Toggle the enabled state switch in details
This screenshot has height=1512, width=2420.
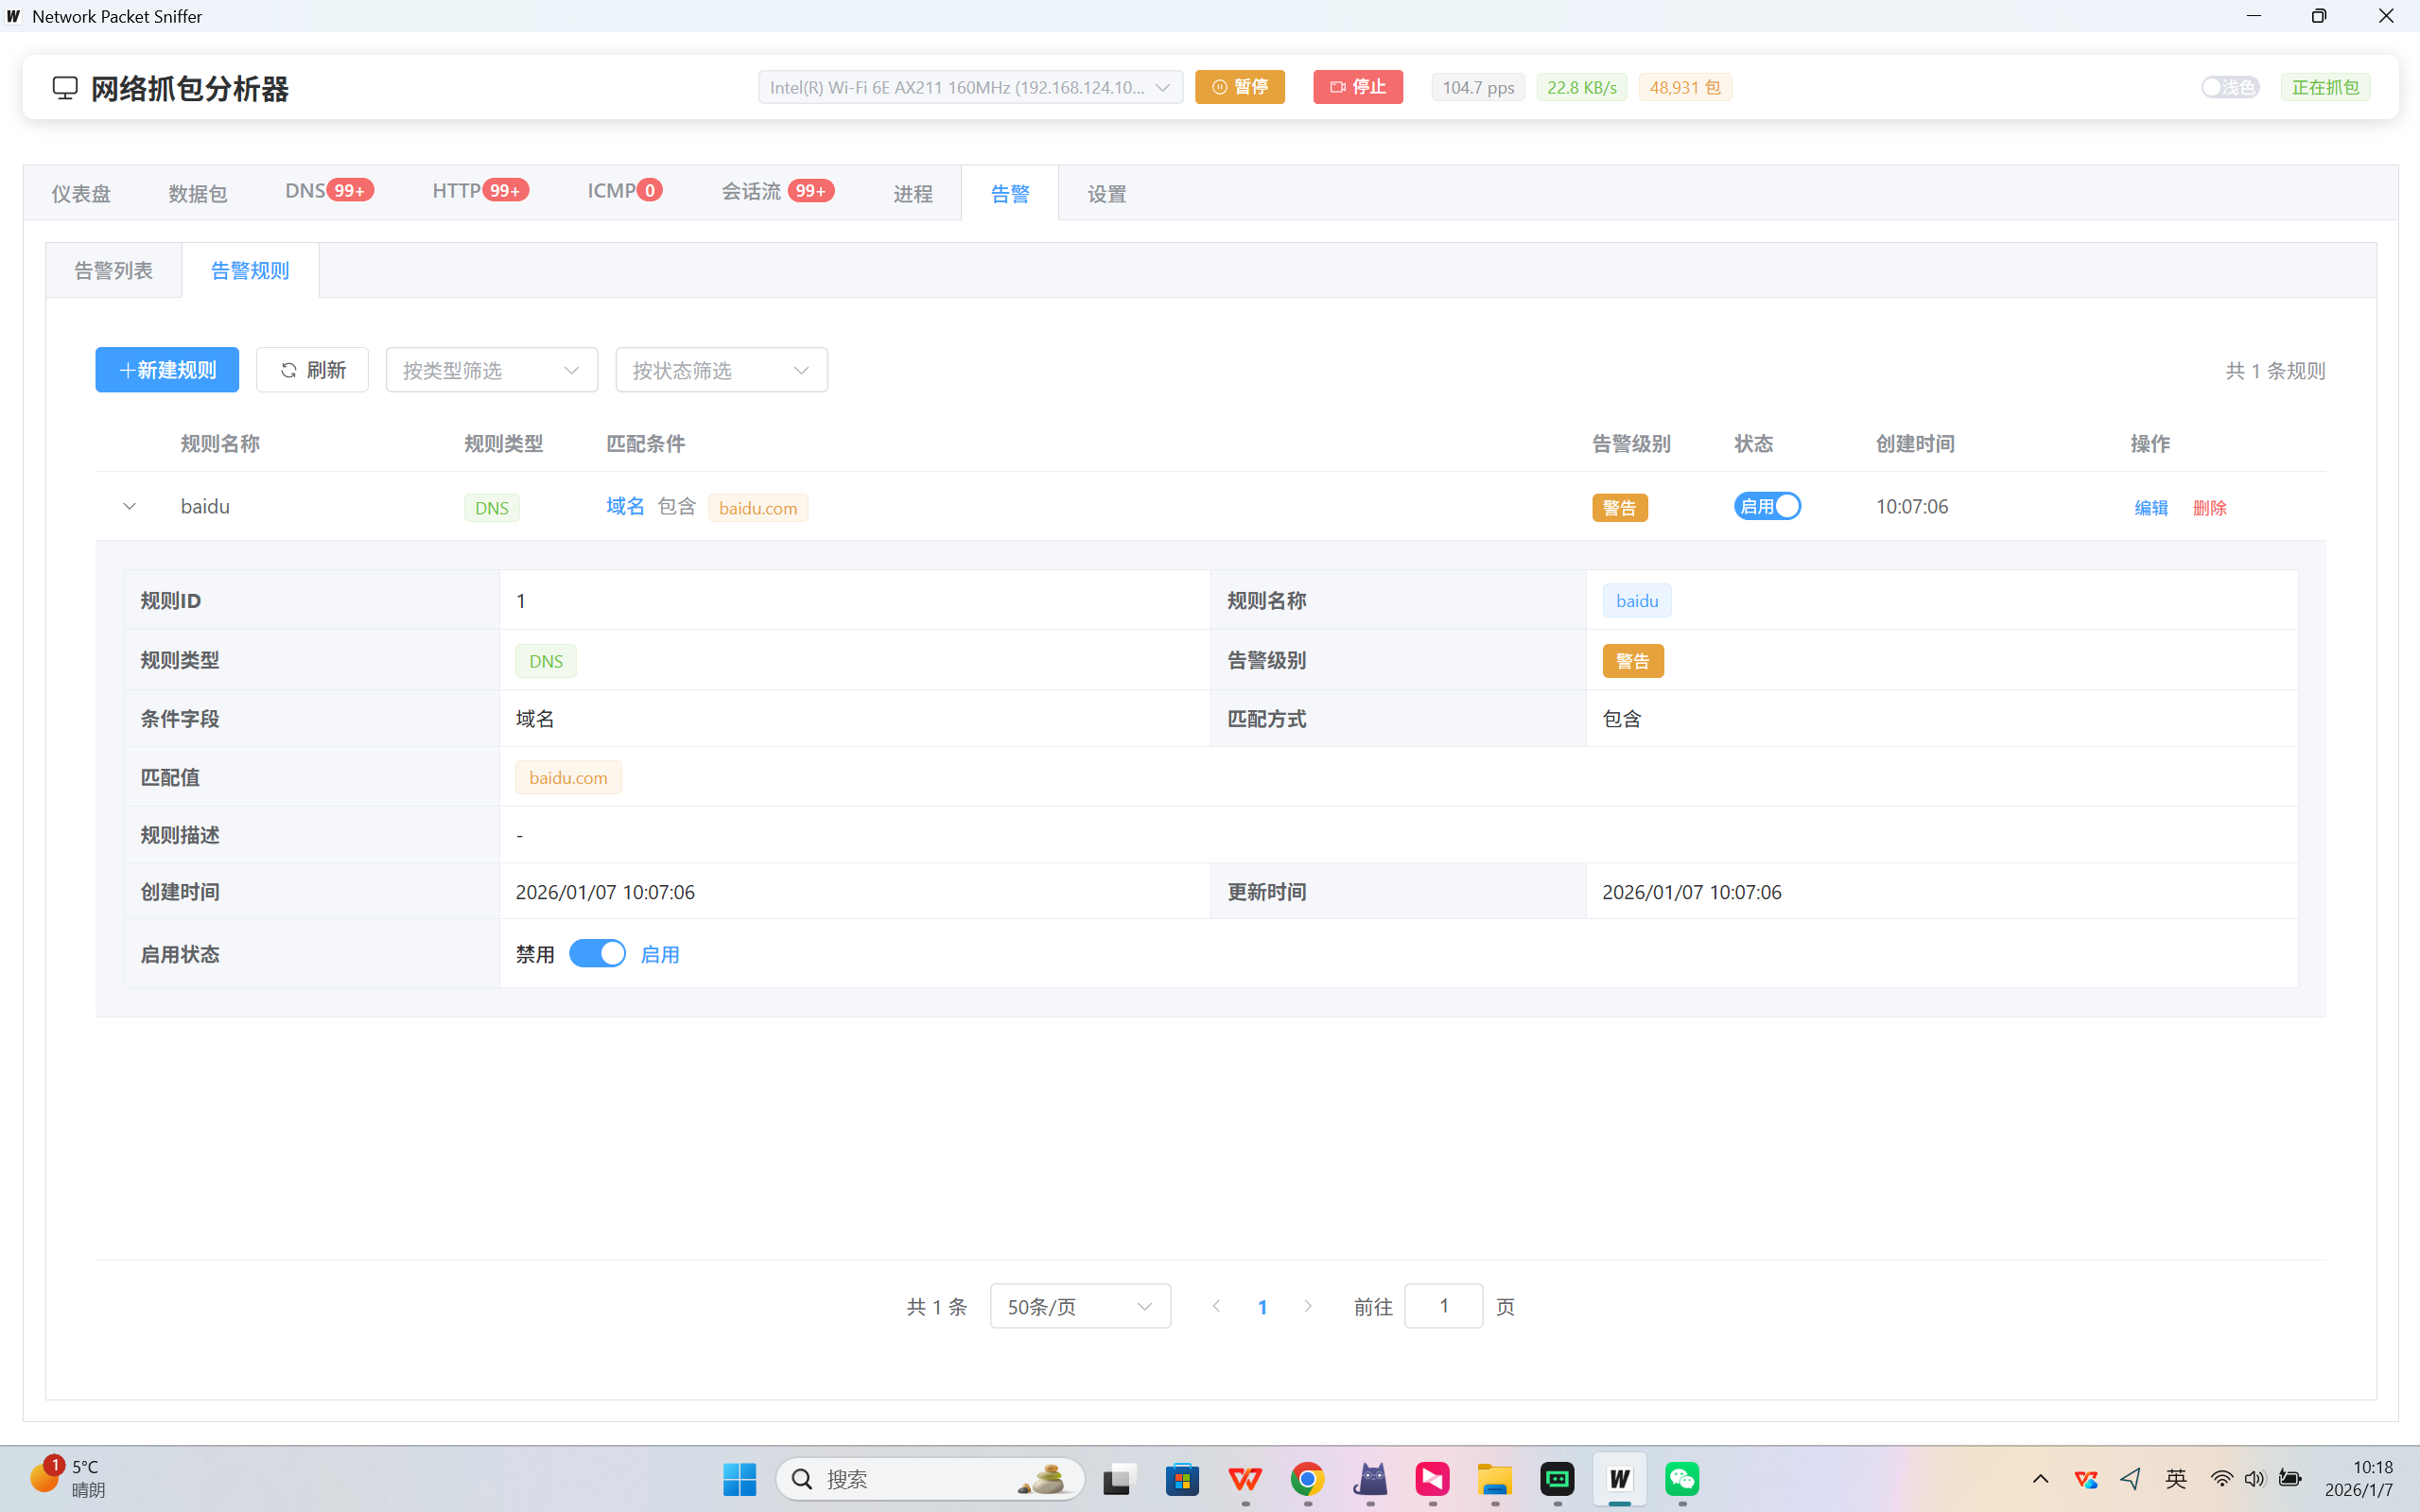[x=597, y=954]
